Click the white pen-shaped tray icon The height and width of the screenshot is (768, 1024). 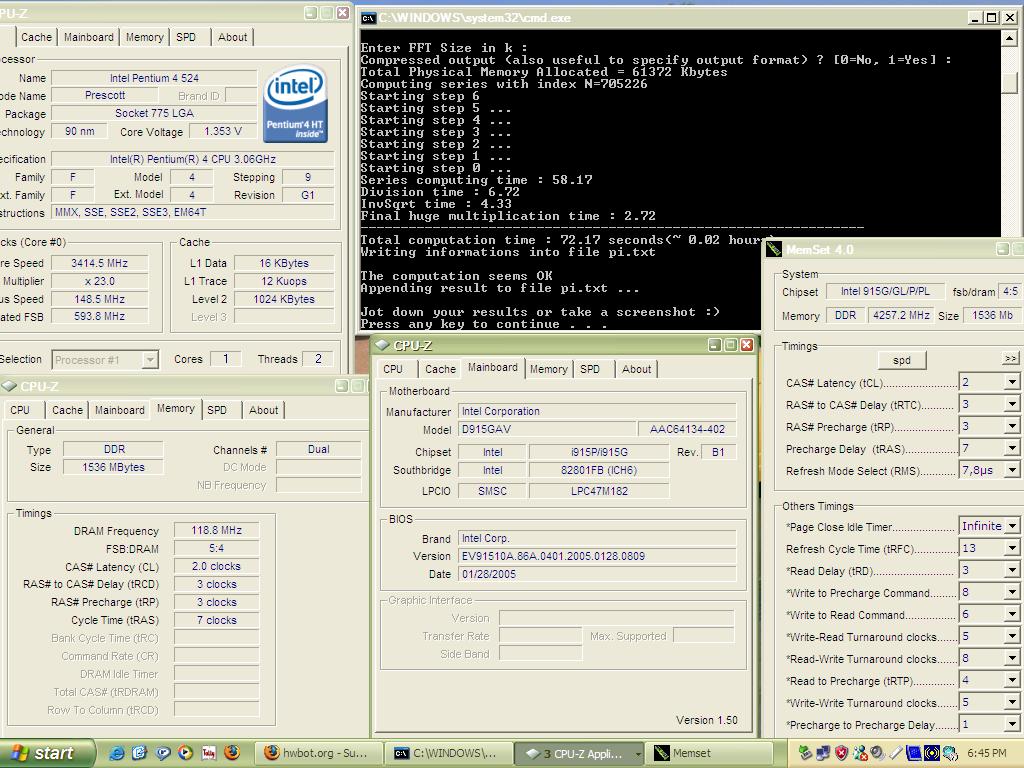click(x=896, y=753)
